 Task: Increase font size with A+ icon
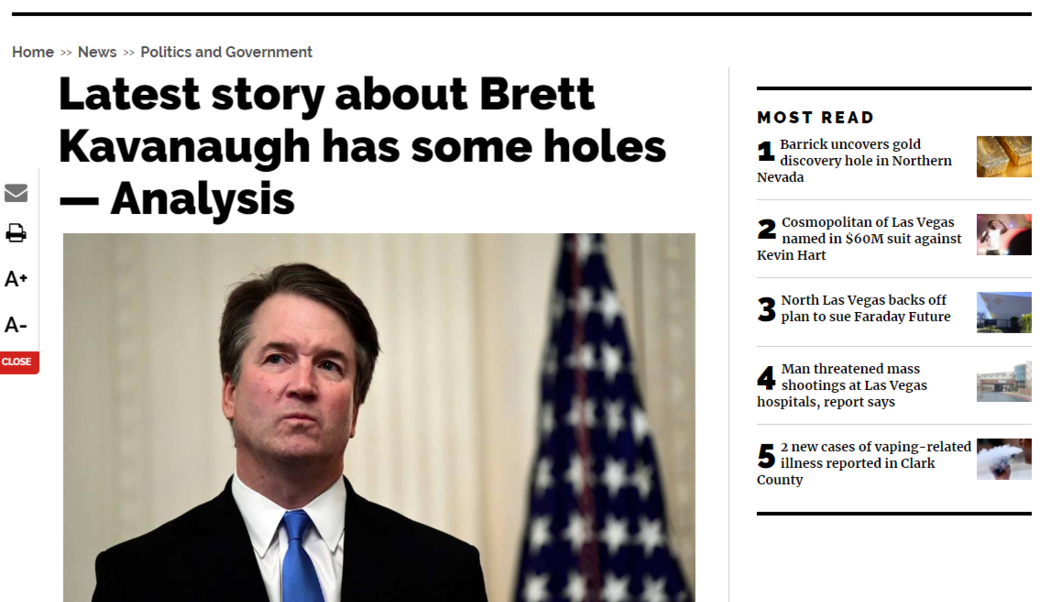(16, 279)
